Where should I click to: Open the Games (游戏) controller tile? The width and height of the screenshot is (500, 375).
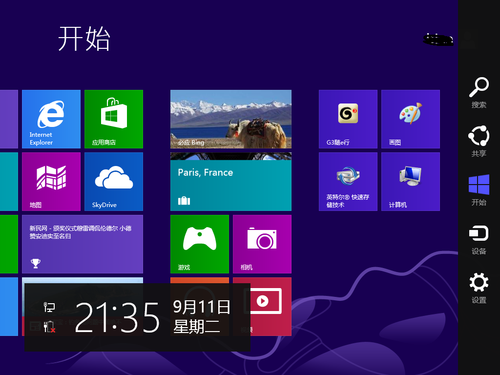[x=199, y=244]
